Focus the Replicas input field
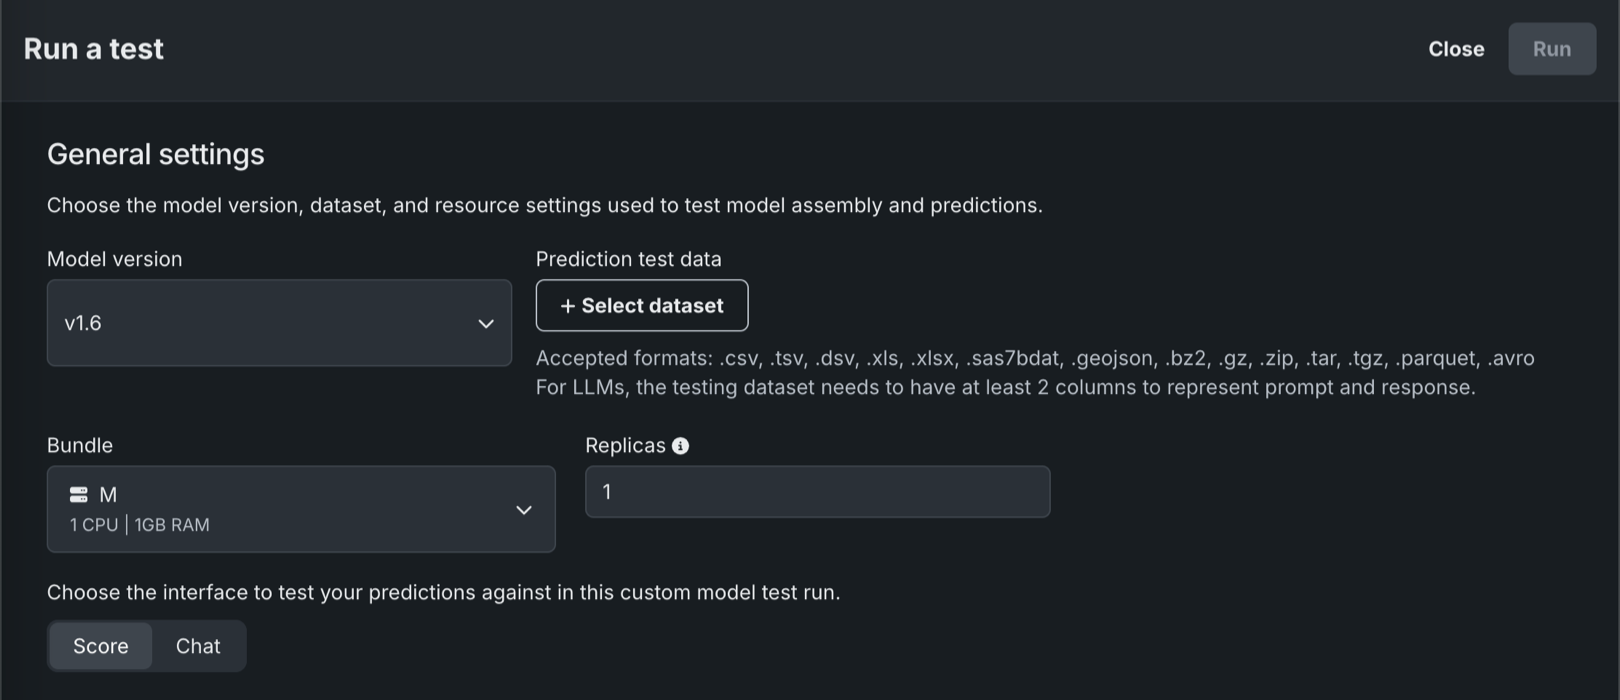Screen dimensions: 1620x700 click(x=817, y=492)
